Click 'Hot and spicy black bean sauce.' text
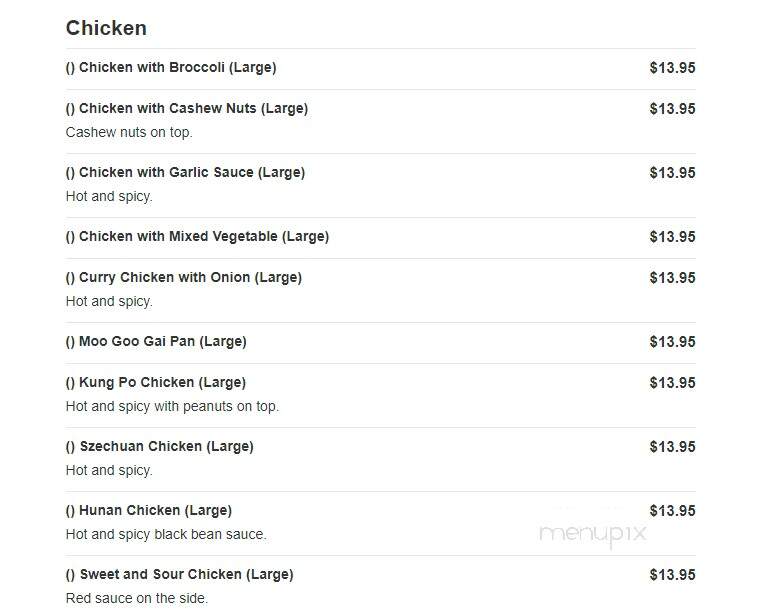 (166, 534)
